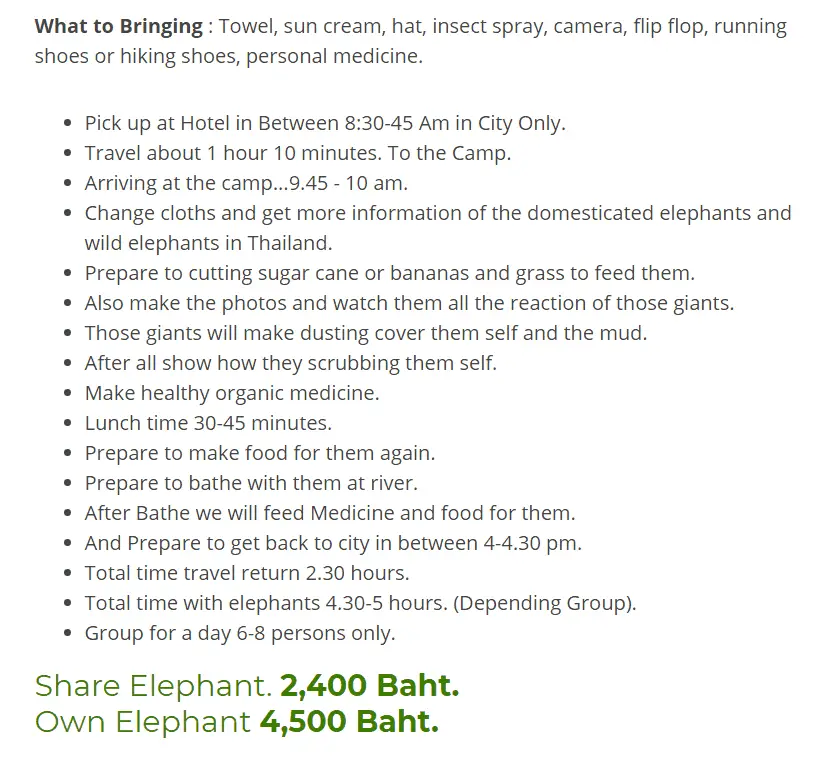820x763 pixels.
Task: Click 'After Bathe we will feed Medicine' line
Action: tap(329, 513)
